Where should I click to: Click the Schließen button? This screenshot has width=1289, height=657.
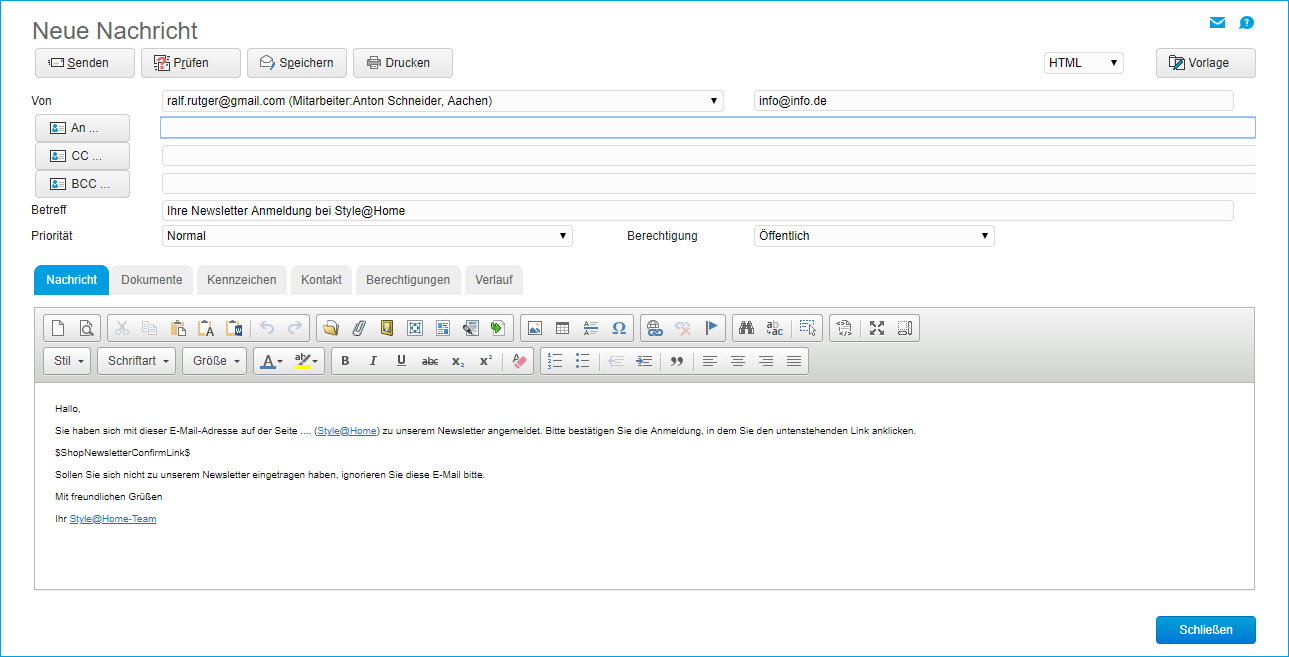pyautogui.click(x=1206, y=630)
